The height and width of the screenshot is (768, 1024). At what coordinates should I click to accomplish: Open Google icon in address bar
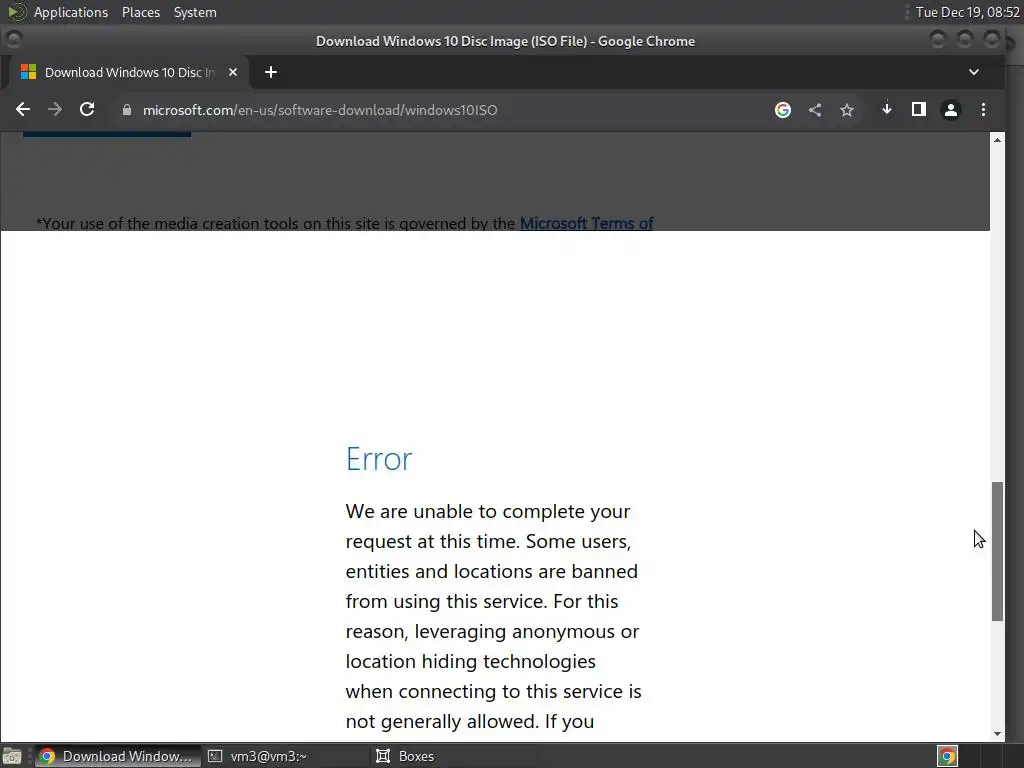782,110
